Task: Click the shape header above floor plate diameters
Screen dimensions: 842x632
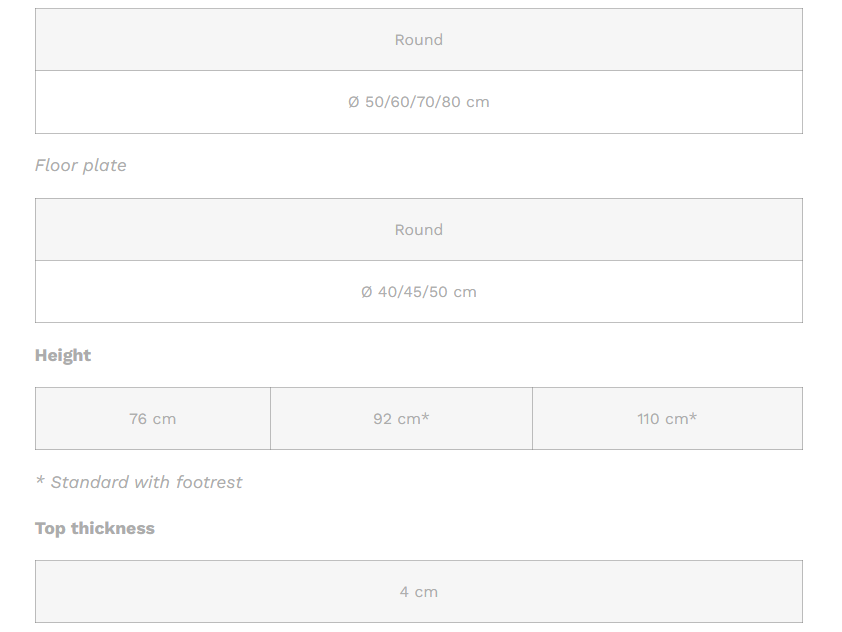Action: tap(418, 230)
